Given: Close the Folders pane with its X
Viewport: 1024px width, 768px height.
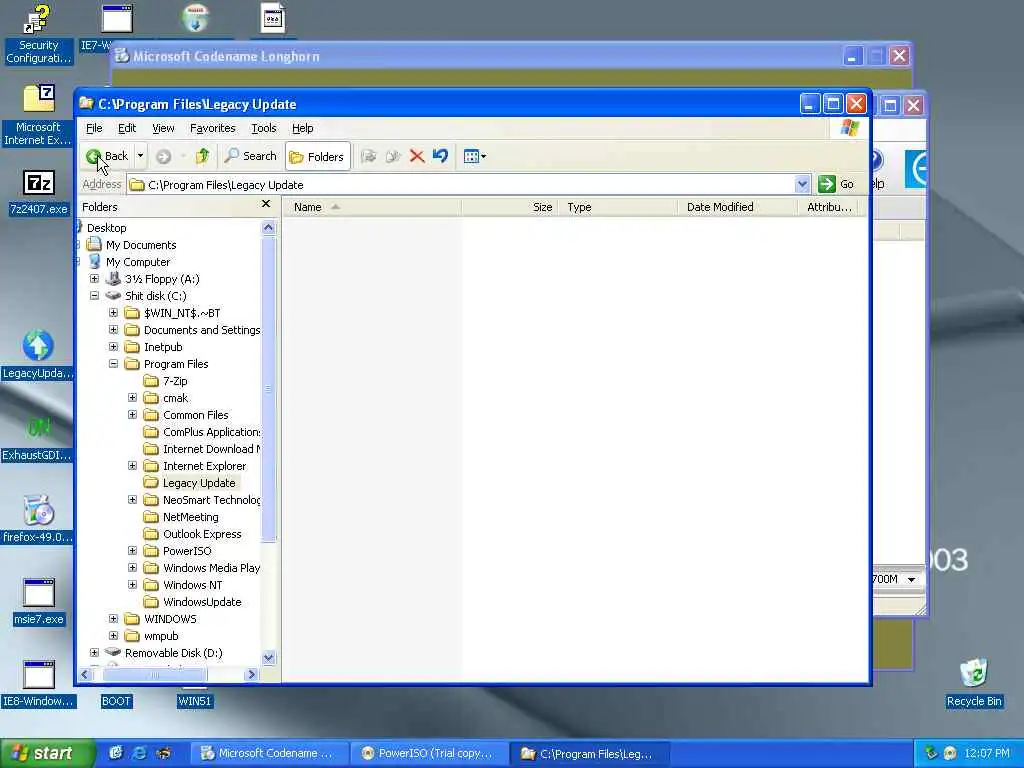Looking at the screenshot, I should coord(266,204).
